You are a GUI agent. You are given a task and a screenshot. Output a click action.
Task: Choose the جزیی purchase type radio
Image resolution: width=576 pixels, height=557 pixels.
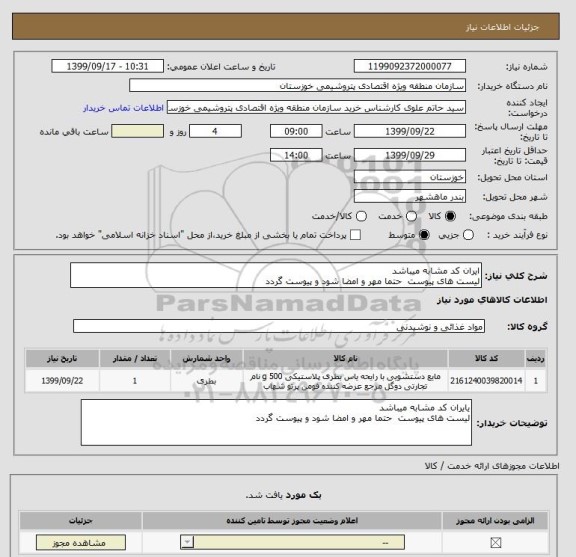[x=468, y=235]
